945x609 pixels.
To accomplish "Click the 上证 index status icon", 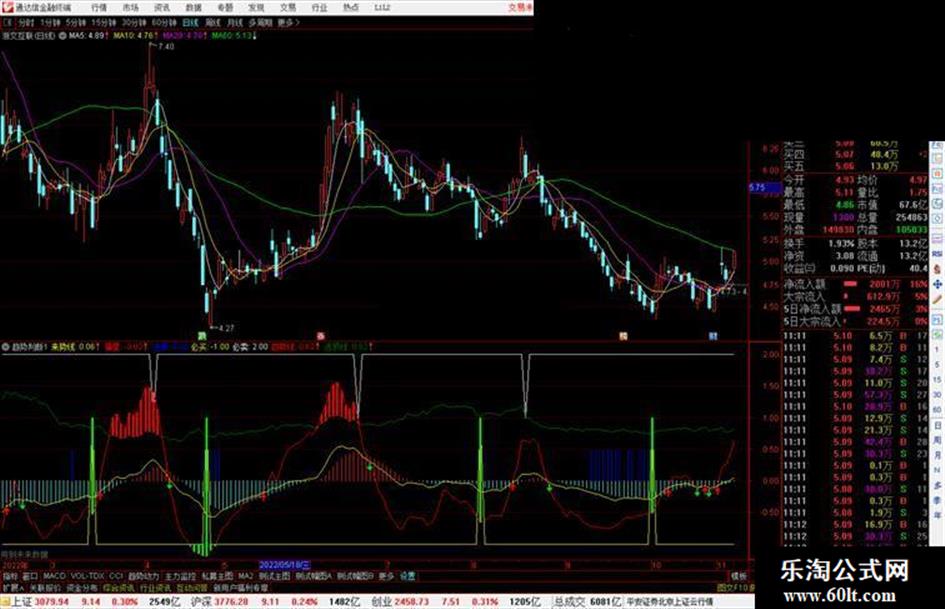I will coord(6,602).
